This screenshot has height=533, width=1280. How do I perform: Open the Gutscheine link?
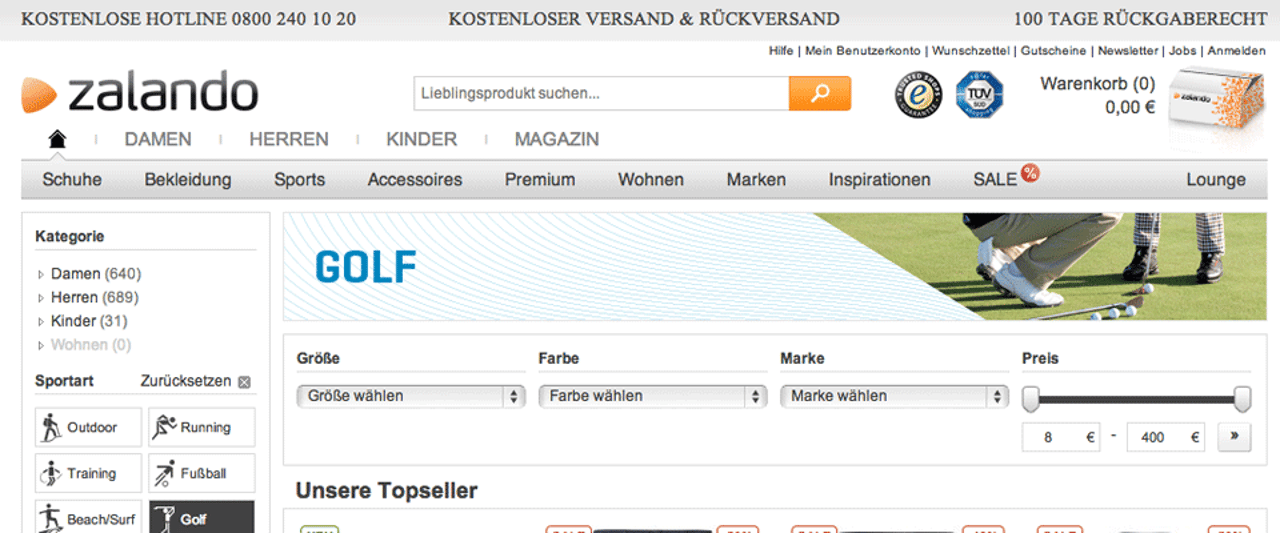(x=1053, y=50)
